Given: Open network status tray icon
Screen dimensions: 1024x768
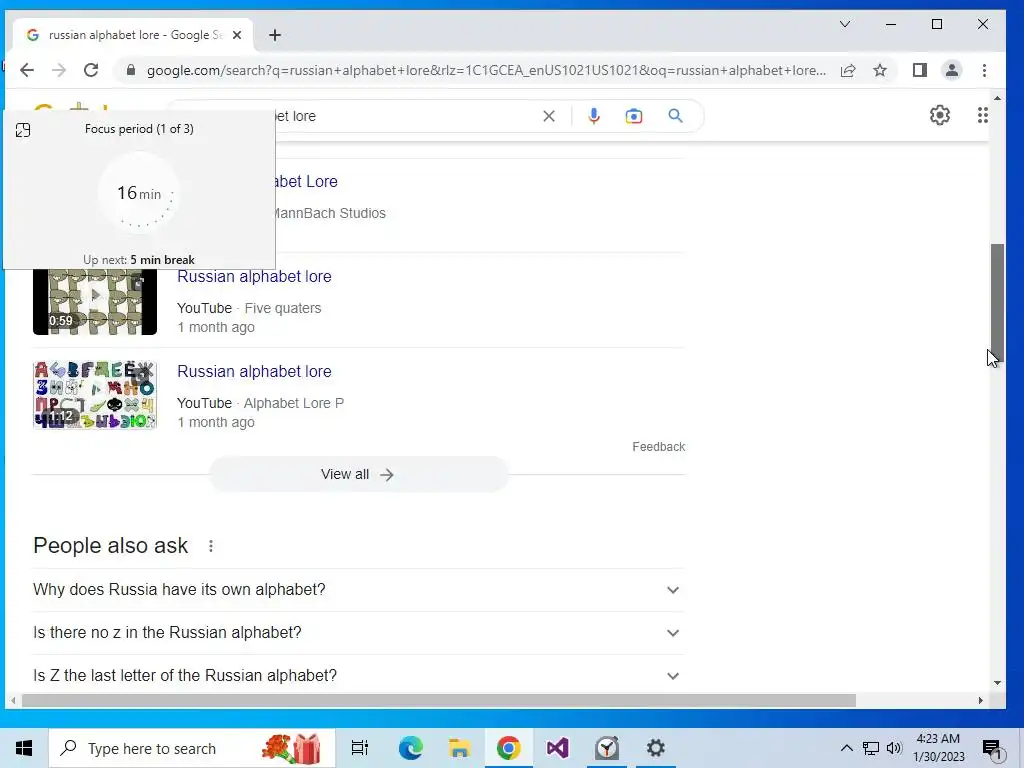Looking at the screenshot, I should point(871,748).
